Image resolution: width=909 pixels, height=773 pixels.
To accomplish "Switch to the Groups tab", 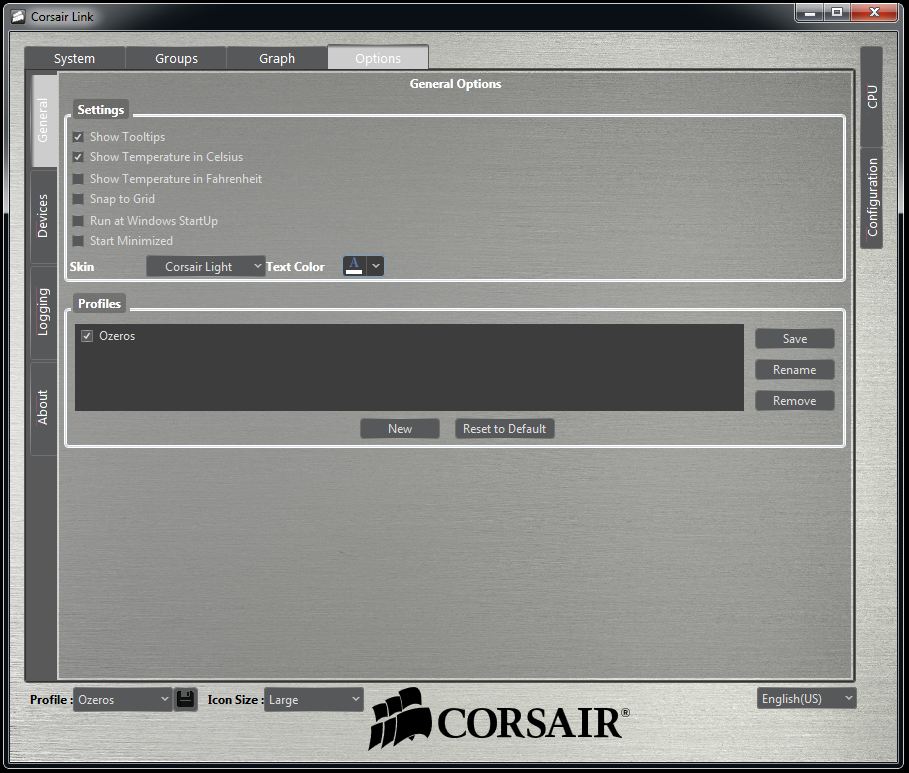I will tap(176, 59).
